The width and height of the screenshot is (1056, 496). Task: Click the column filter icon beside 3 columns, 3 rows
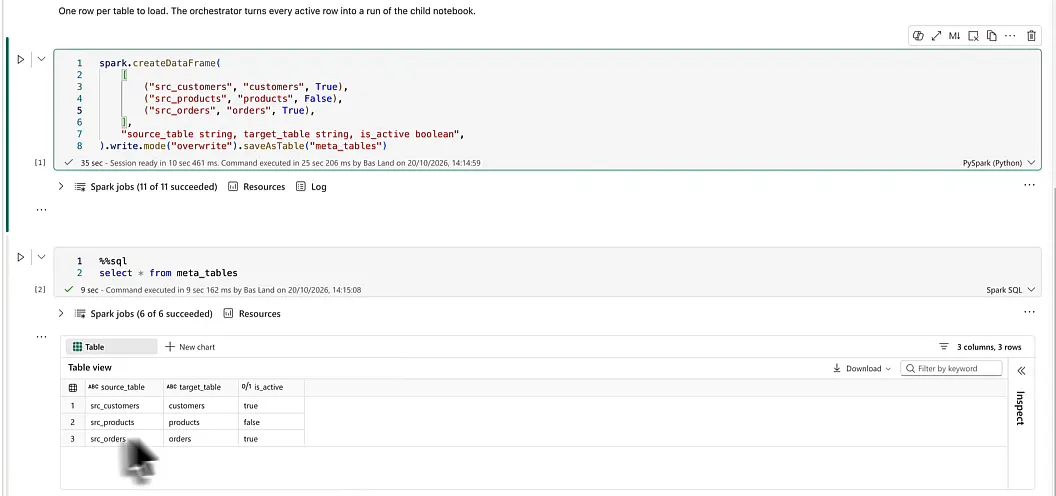tap(944, 347)
